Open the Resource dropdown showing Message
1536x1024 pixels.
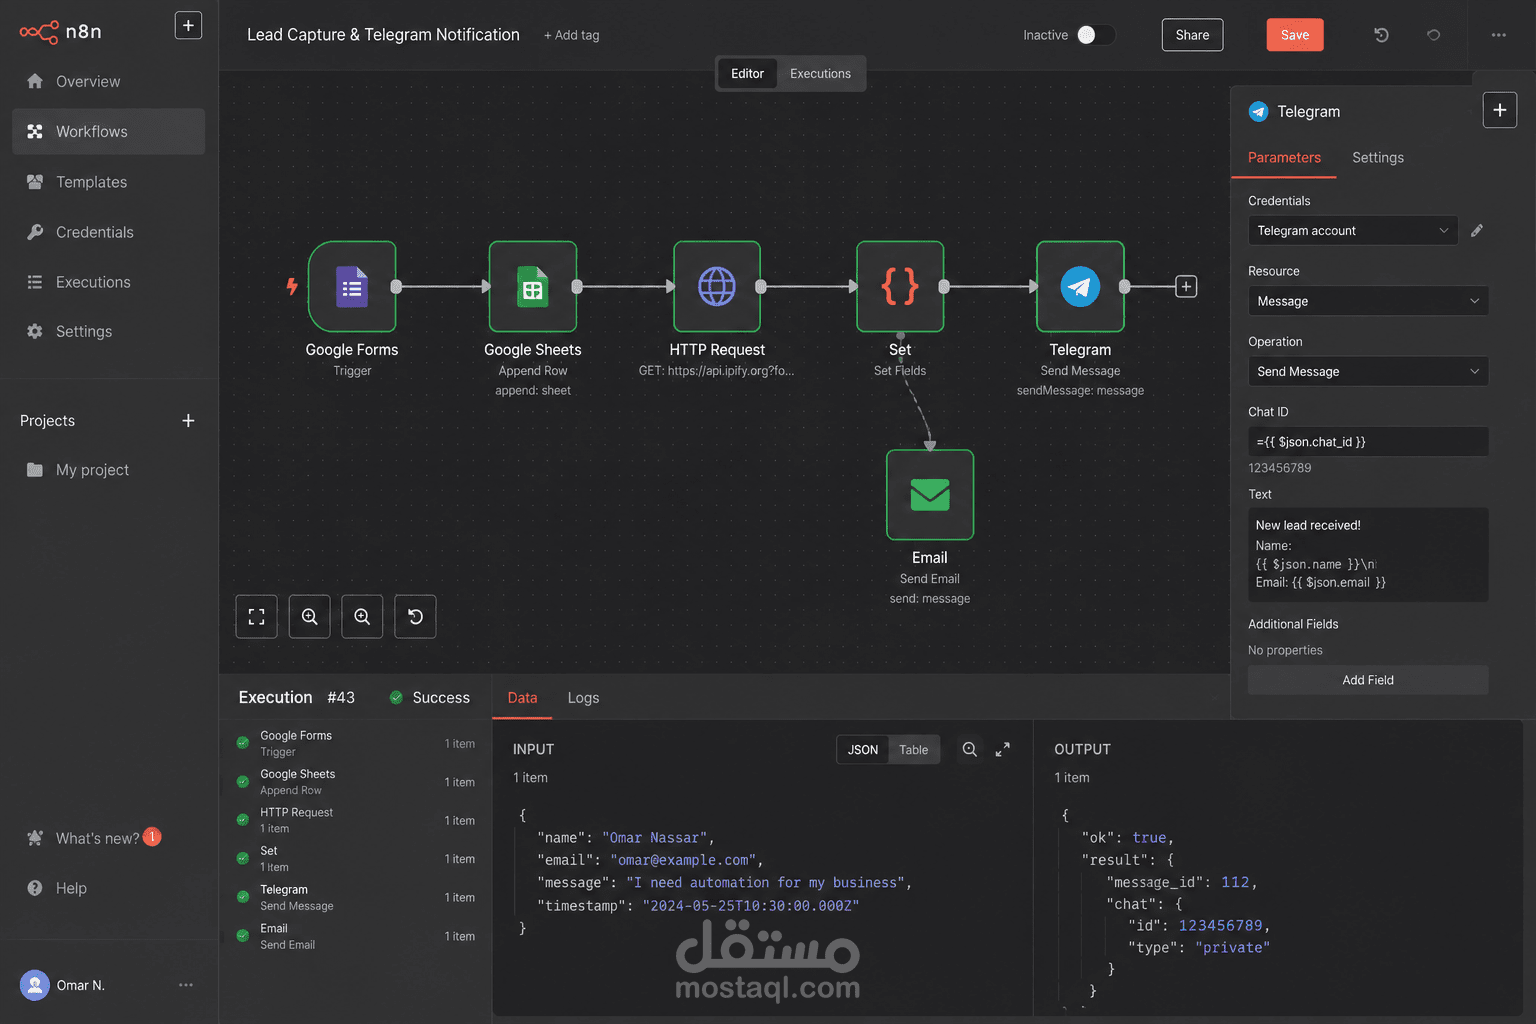pyautogui.click(x=1368, y=301)
